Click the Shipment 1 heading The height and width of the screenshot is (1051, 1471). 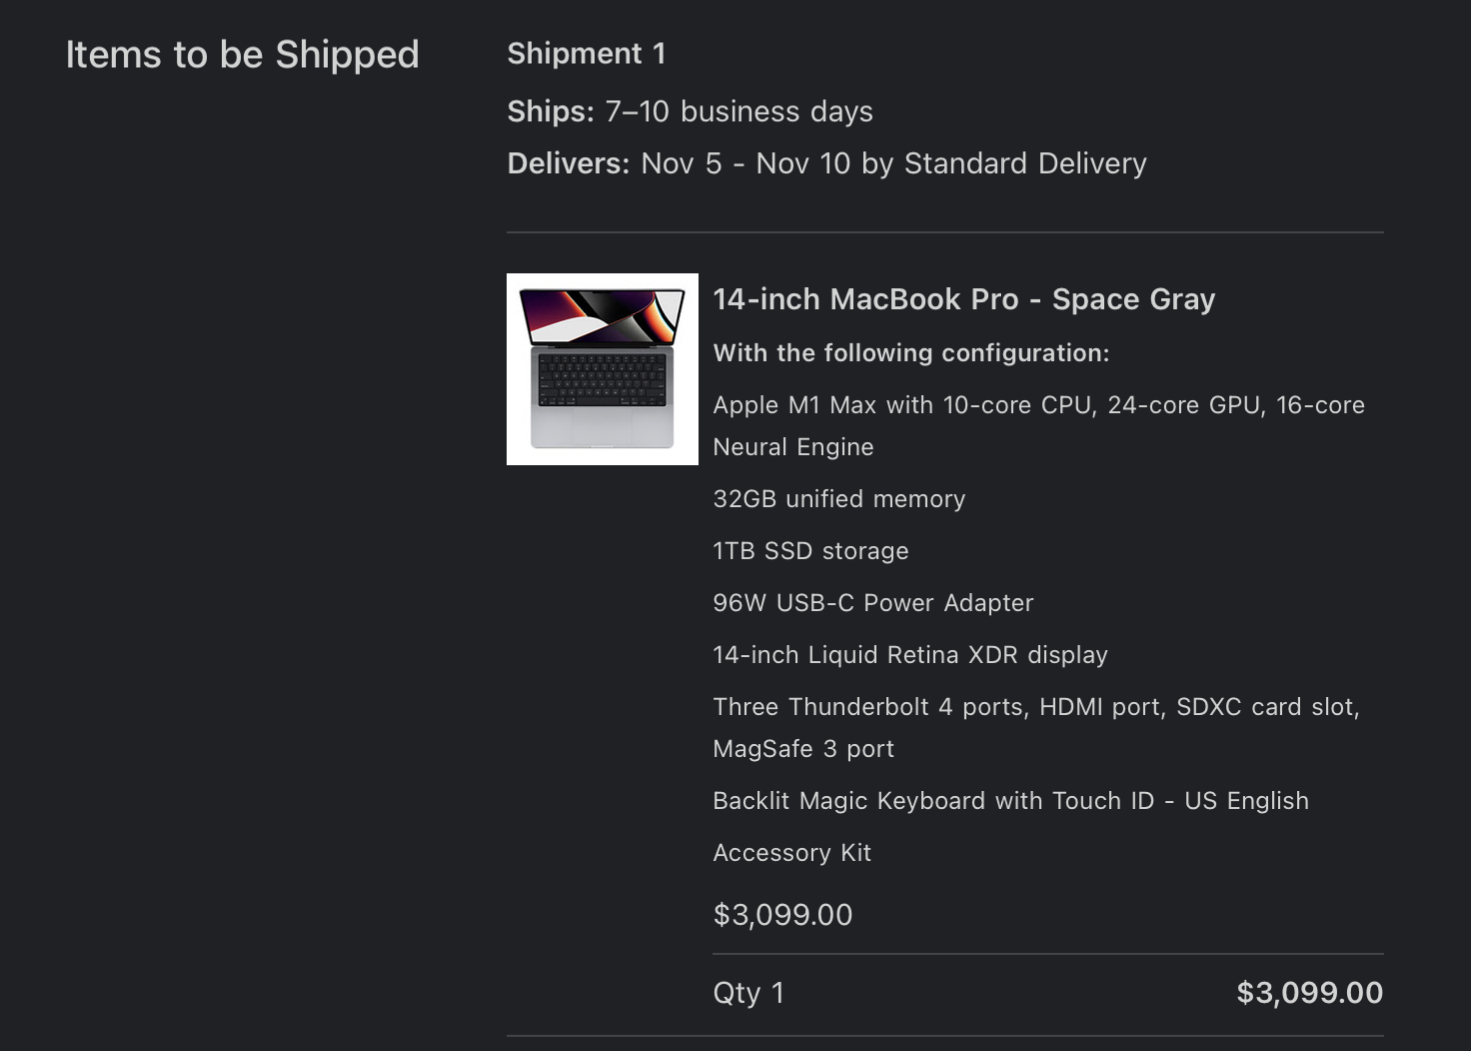point(586,54)
